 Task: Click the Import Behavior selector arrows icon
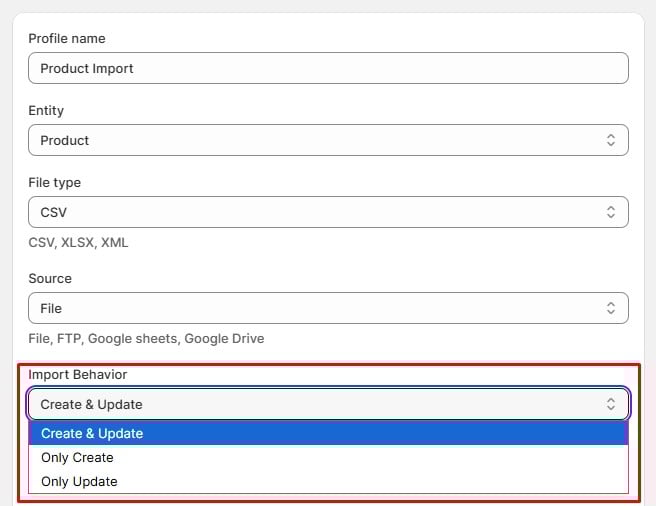(610, 404)
